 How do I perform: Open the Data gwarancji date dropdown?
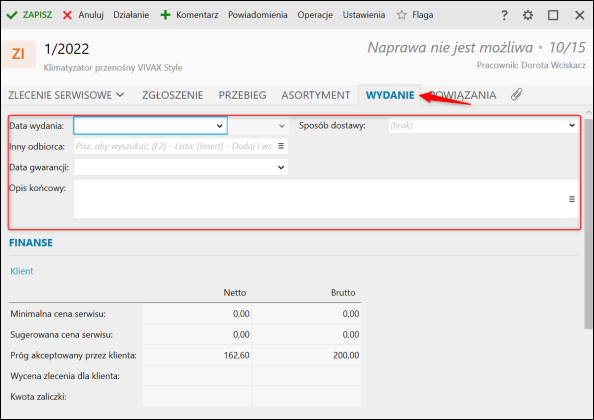click(281, 167)
